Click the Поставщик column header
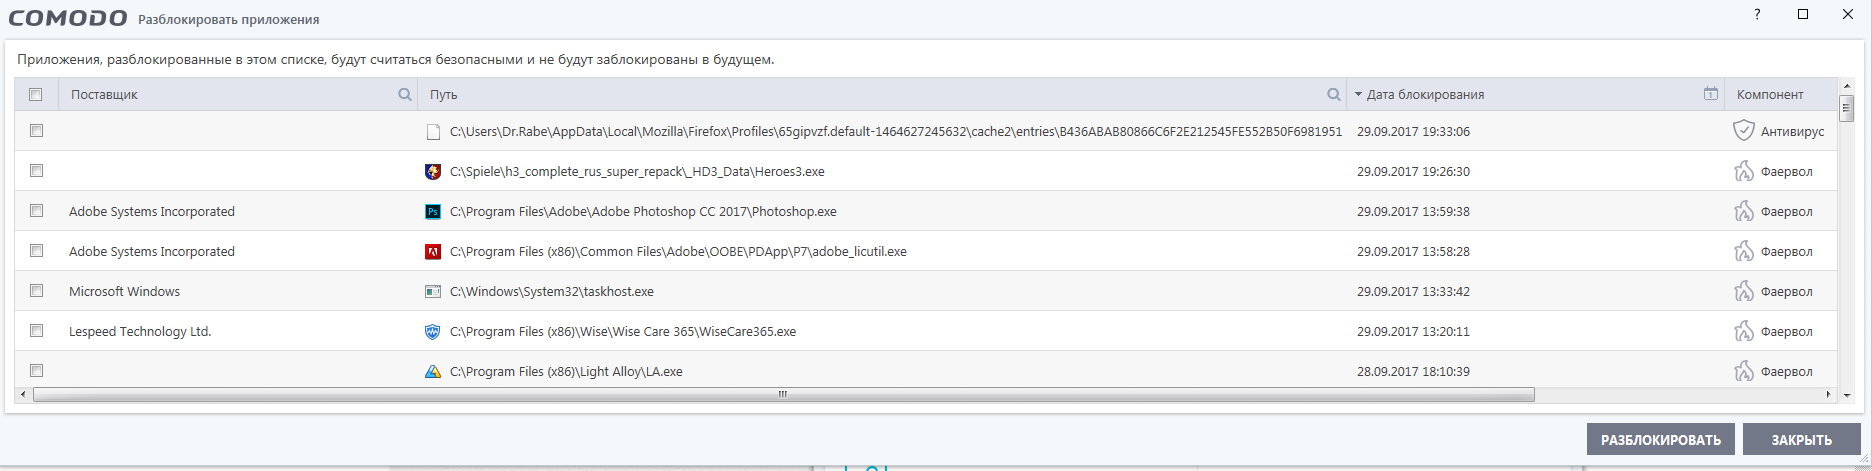Screen dimensions: 1872x471 (104, 95)
